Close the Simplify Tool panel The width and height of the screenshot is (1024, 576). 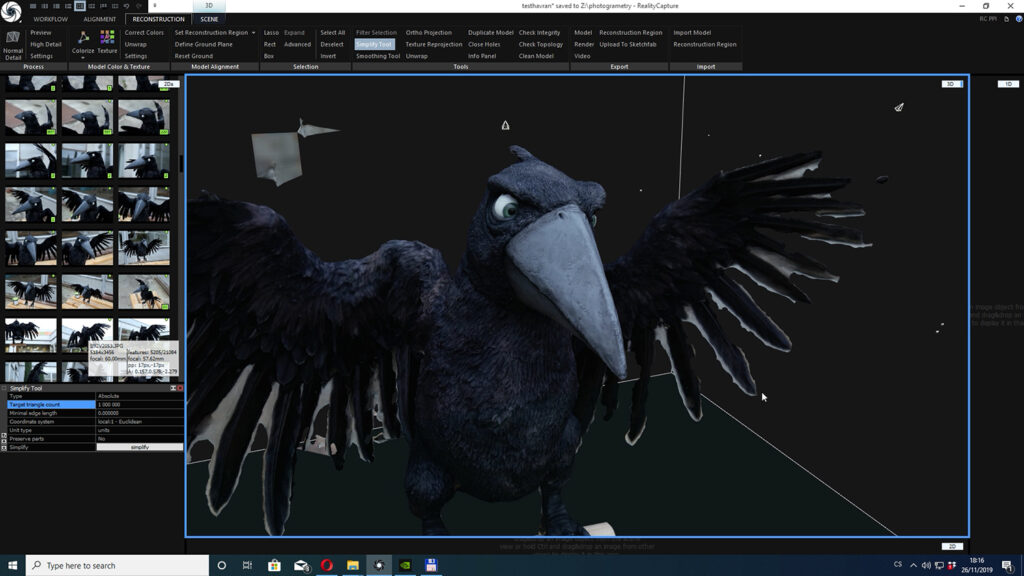pos(180,388)
